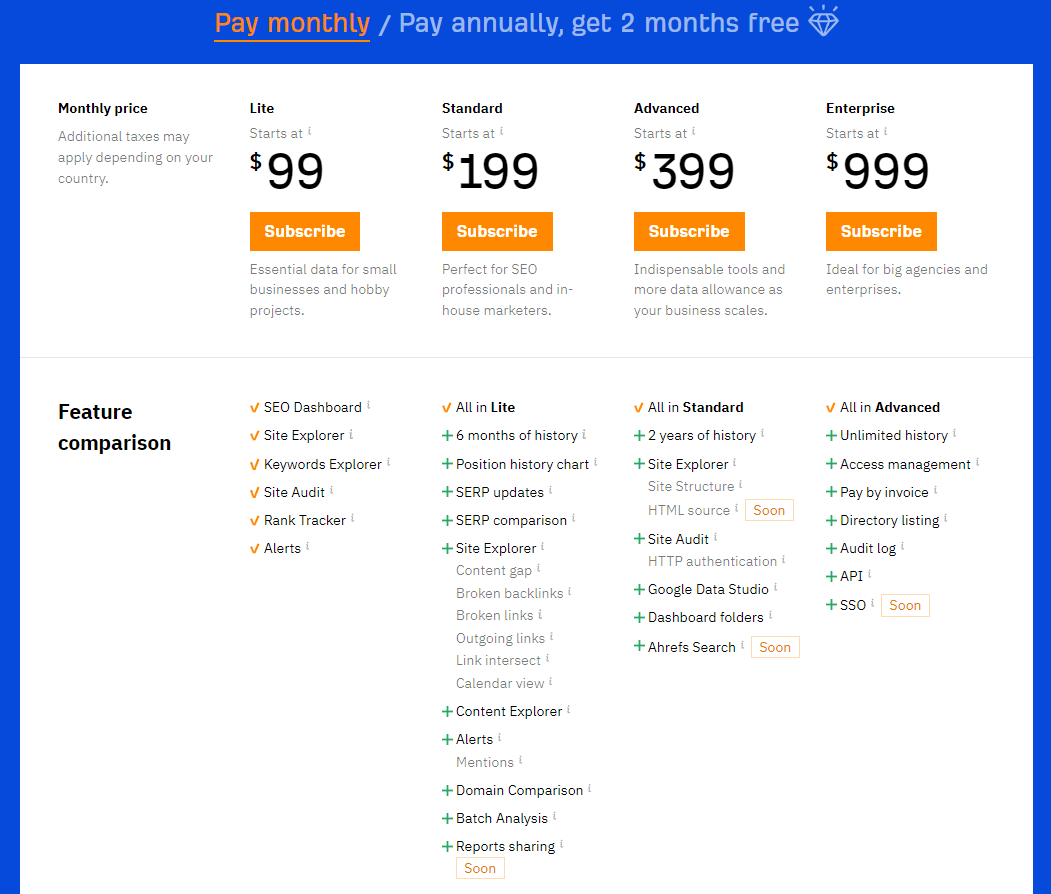Click info icon next to Lite Starts at
The width and height of the screenshot is (1051, 894).
point(309,131)
